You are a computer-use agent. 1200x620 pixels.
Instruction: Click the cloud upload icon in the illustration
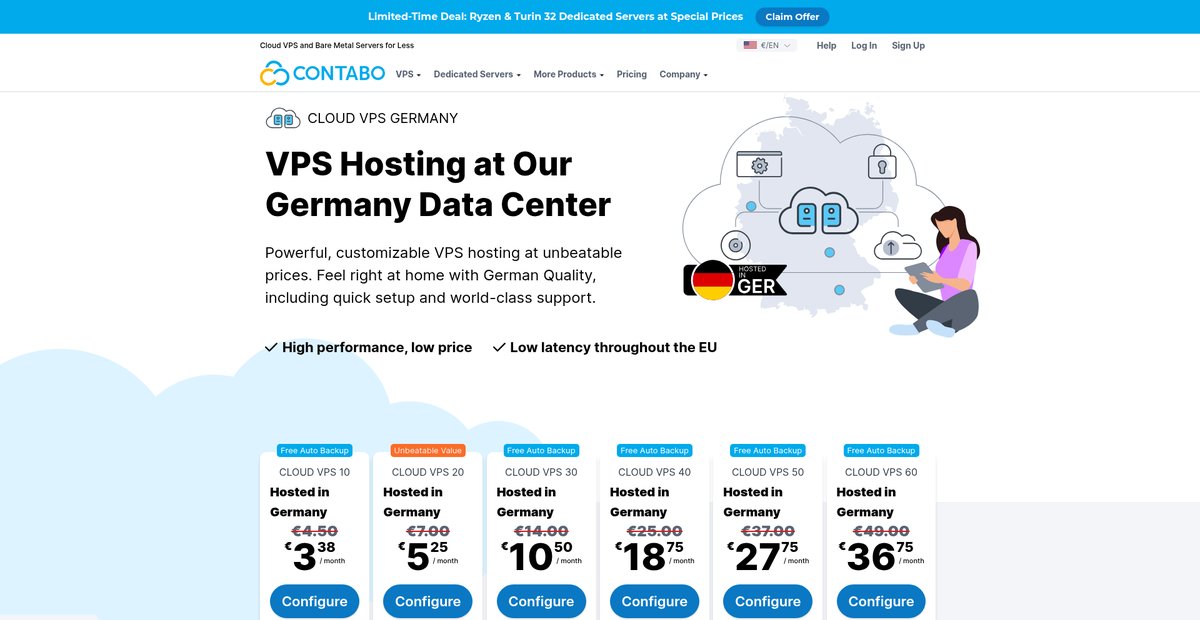pyautogui.click(x=897, y=246)
